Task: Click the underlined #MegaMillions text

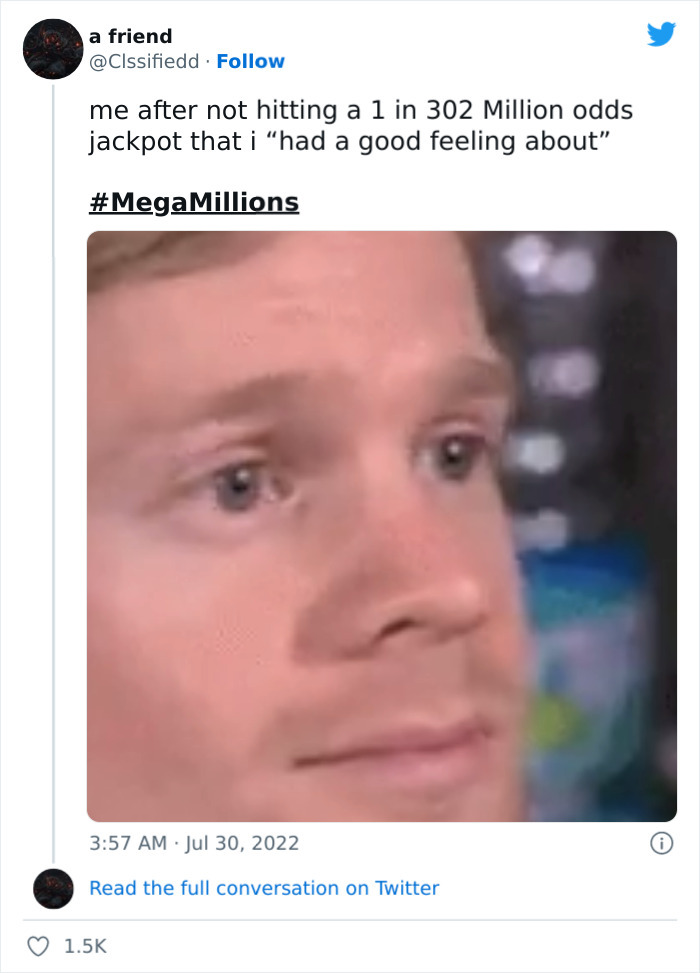Action: tap(193, 202)
